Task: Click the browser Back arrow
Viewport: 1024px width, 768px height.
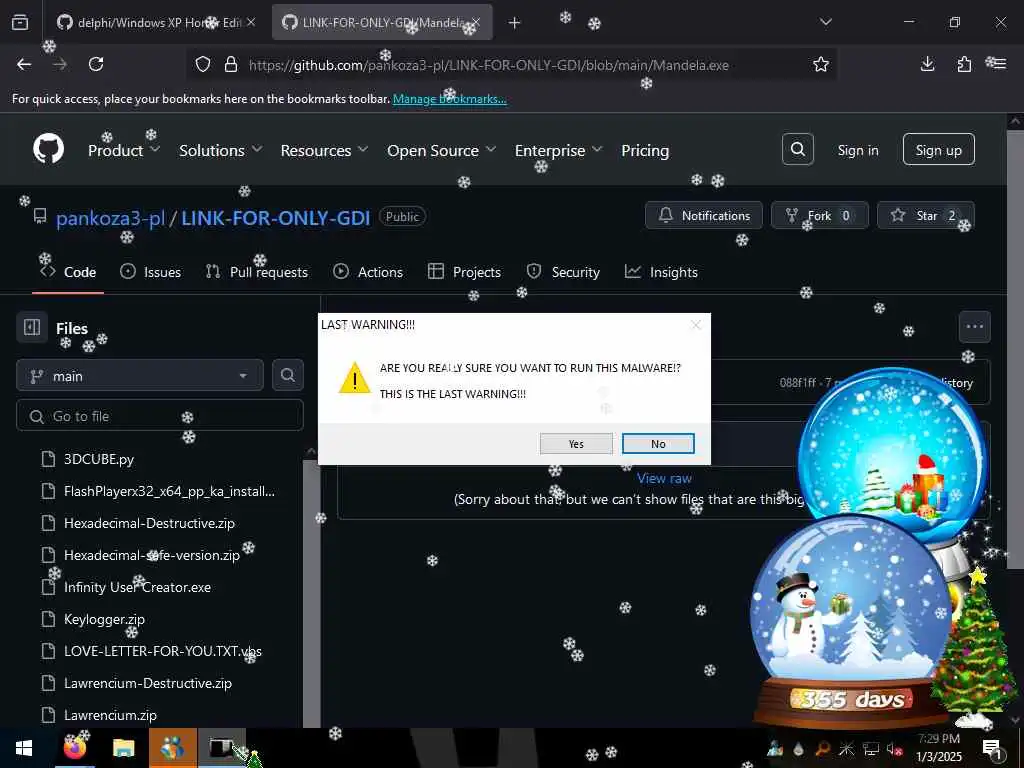Action: [x=24, y=64]
